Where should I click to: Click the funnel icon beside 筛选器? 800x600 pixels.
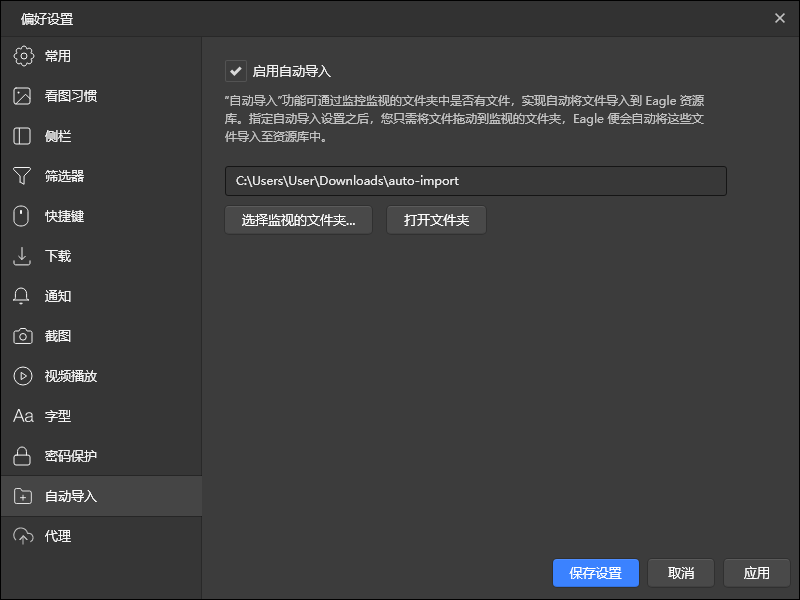(x=22, y=176)
